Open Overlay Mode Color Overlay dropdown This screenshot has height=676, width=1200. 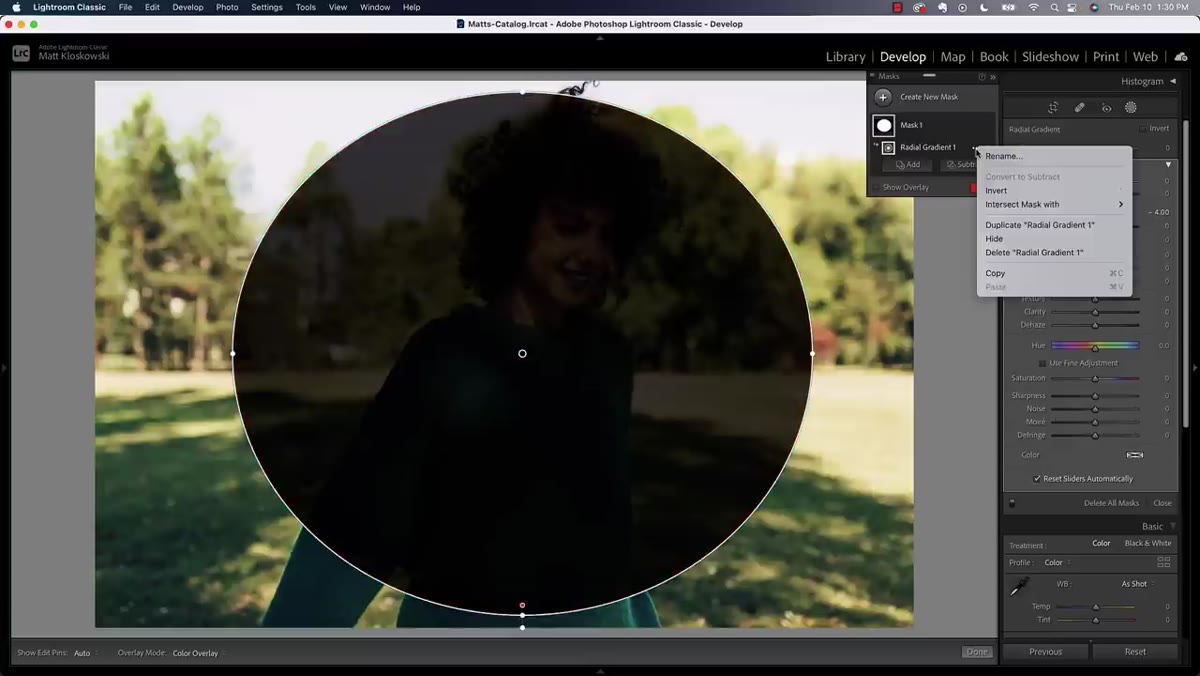198,653
